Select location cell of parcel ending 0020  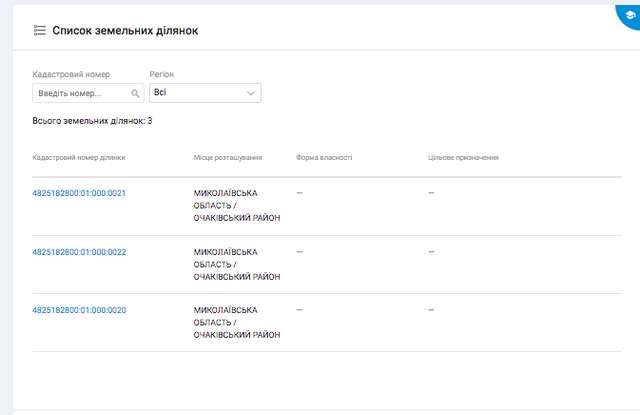(237, 322)
